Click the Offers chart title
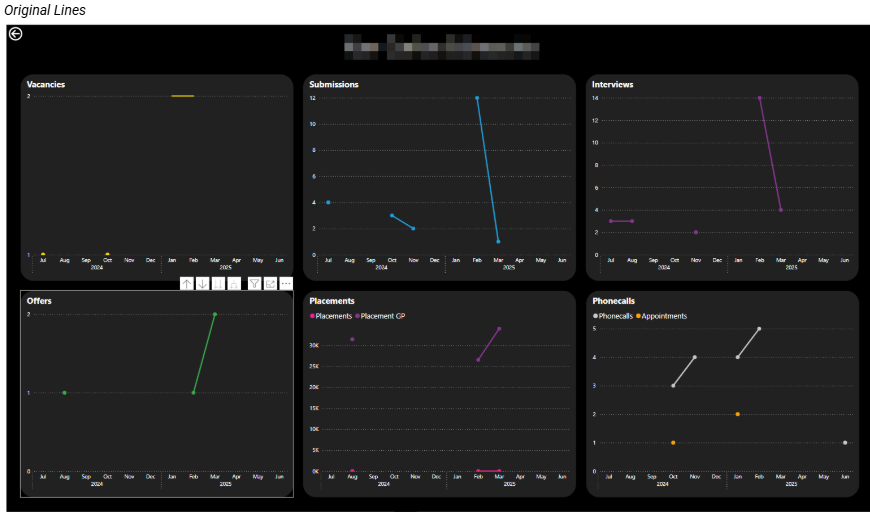Image resolution: width=870 pixels, height=512 pixels. pyautogui.click(x=39, y=301)
